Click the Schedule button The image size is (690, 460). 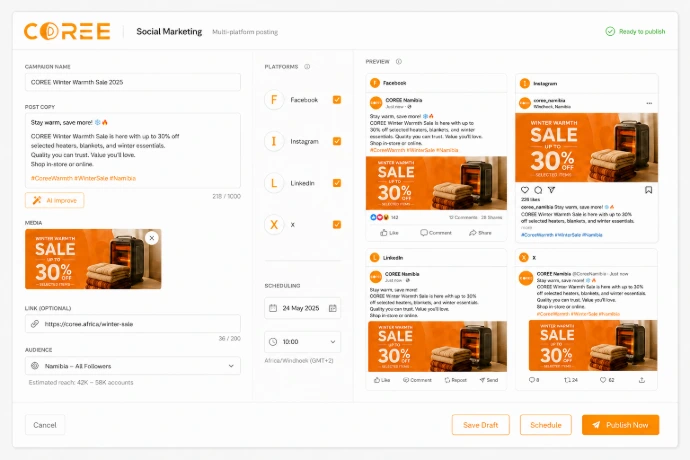click(x=546, y=425)
